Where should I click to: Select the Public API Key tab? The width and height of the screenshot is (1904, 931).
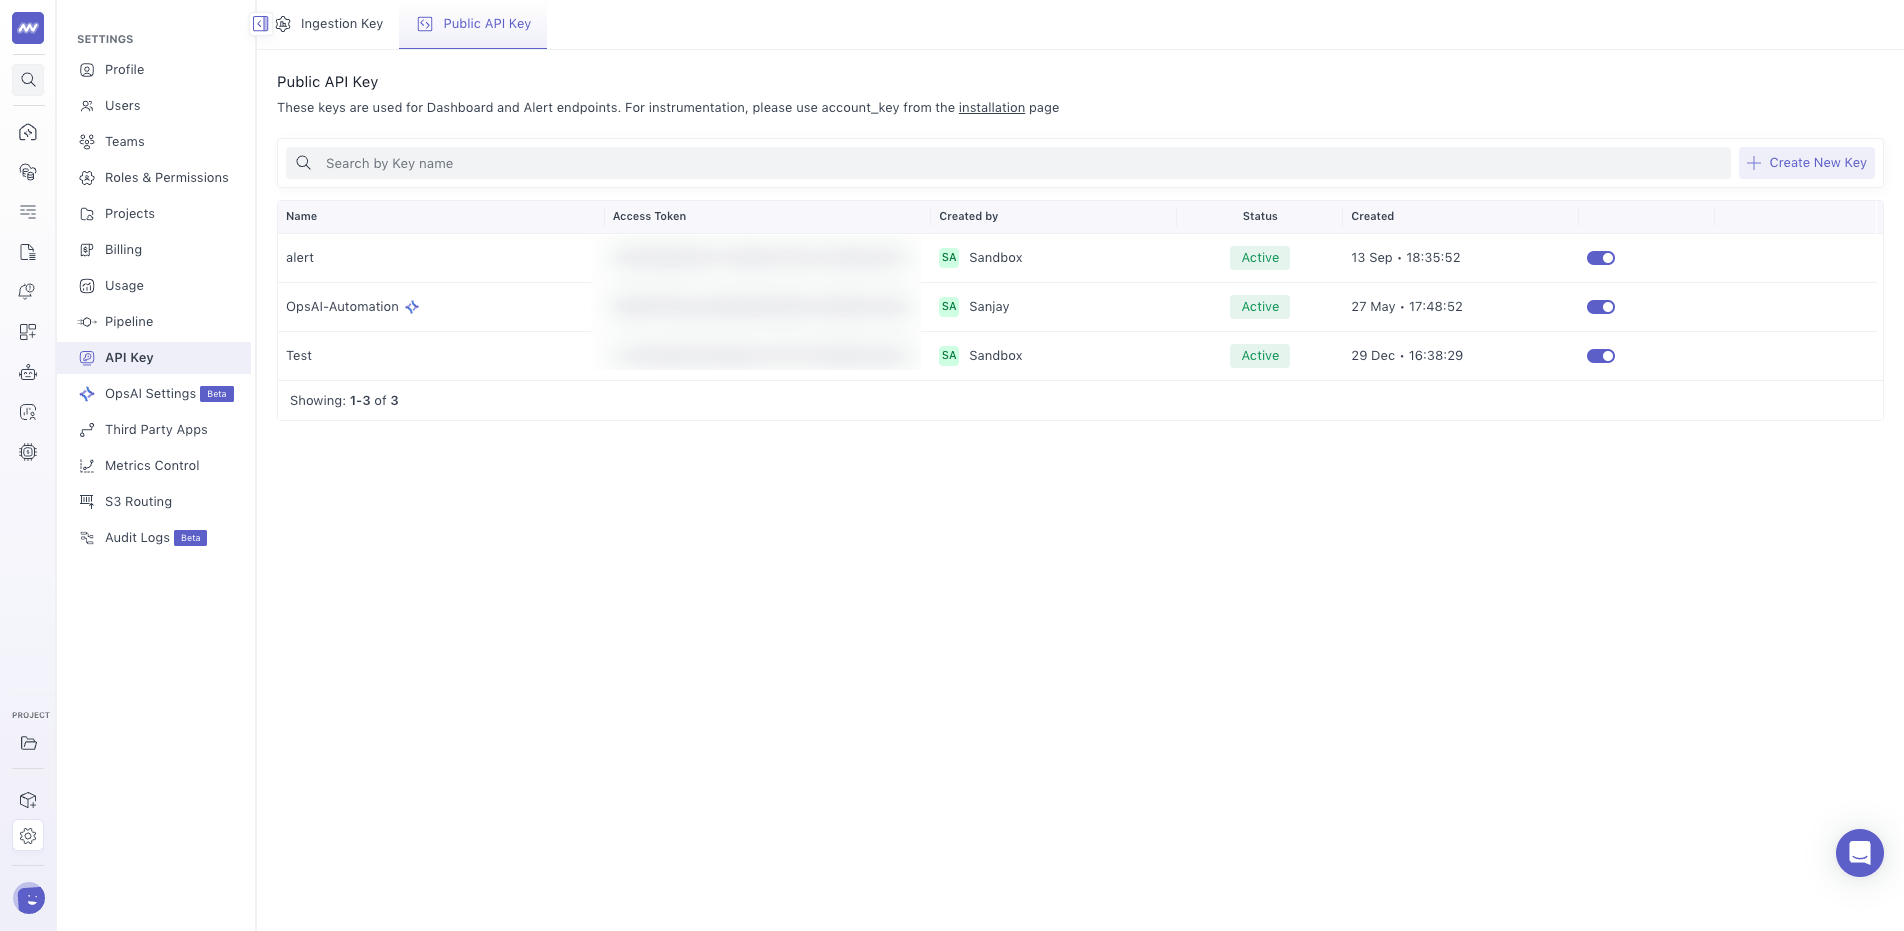point(473,24)
